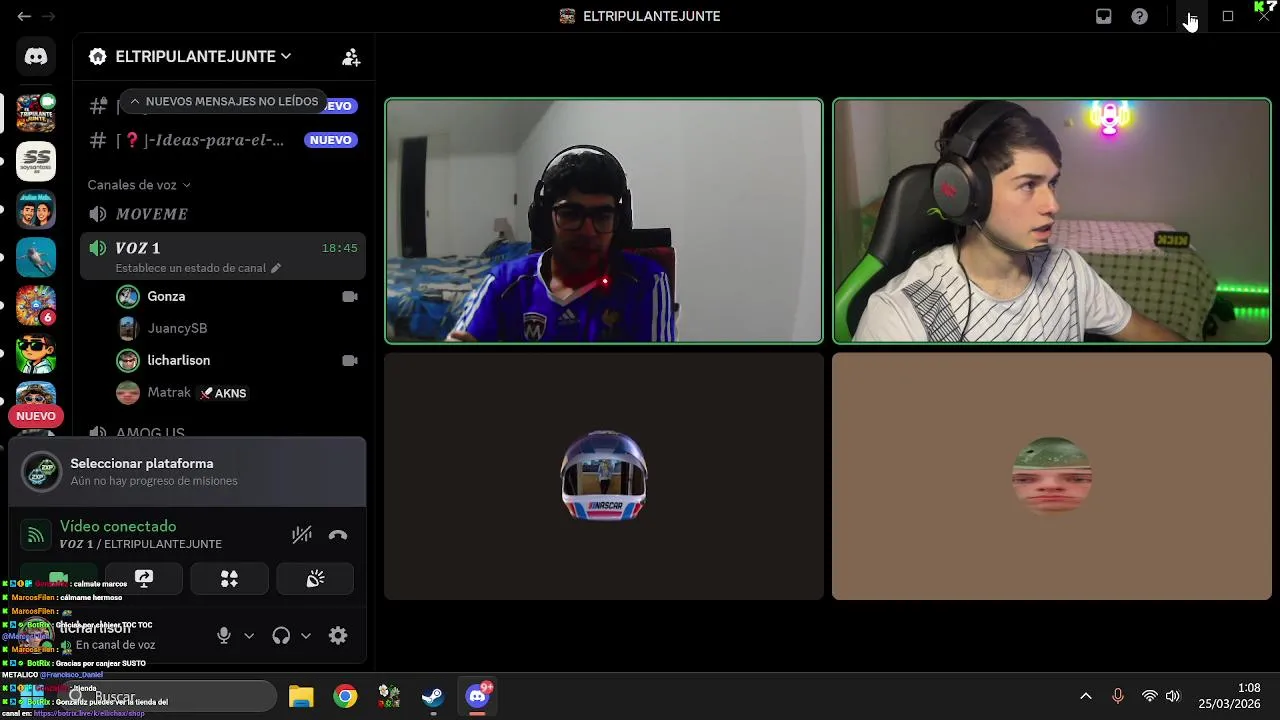Join the MOVEME voice channel

pyautogui.click(x=222, y=214)
